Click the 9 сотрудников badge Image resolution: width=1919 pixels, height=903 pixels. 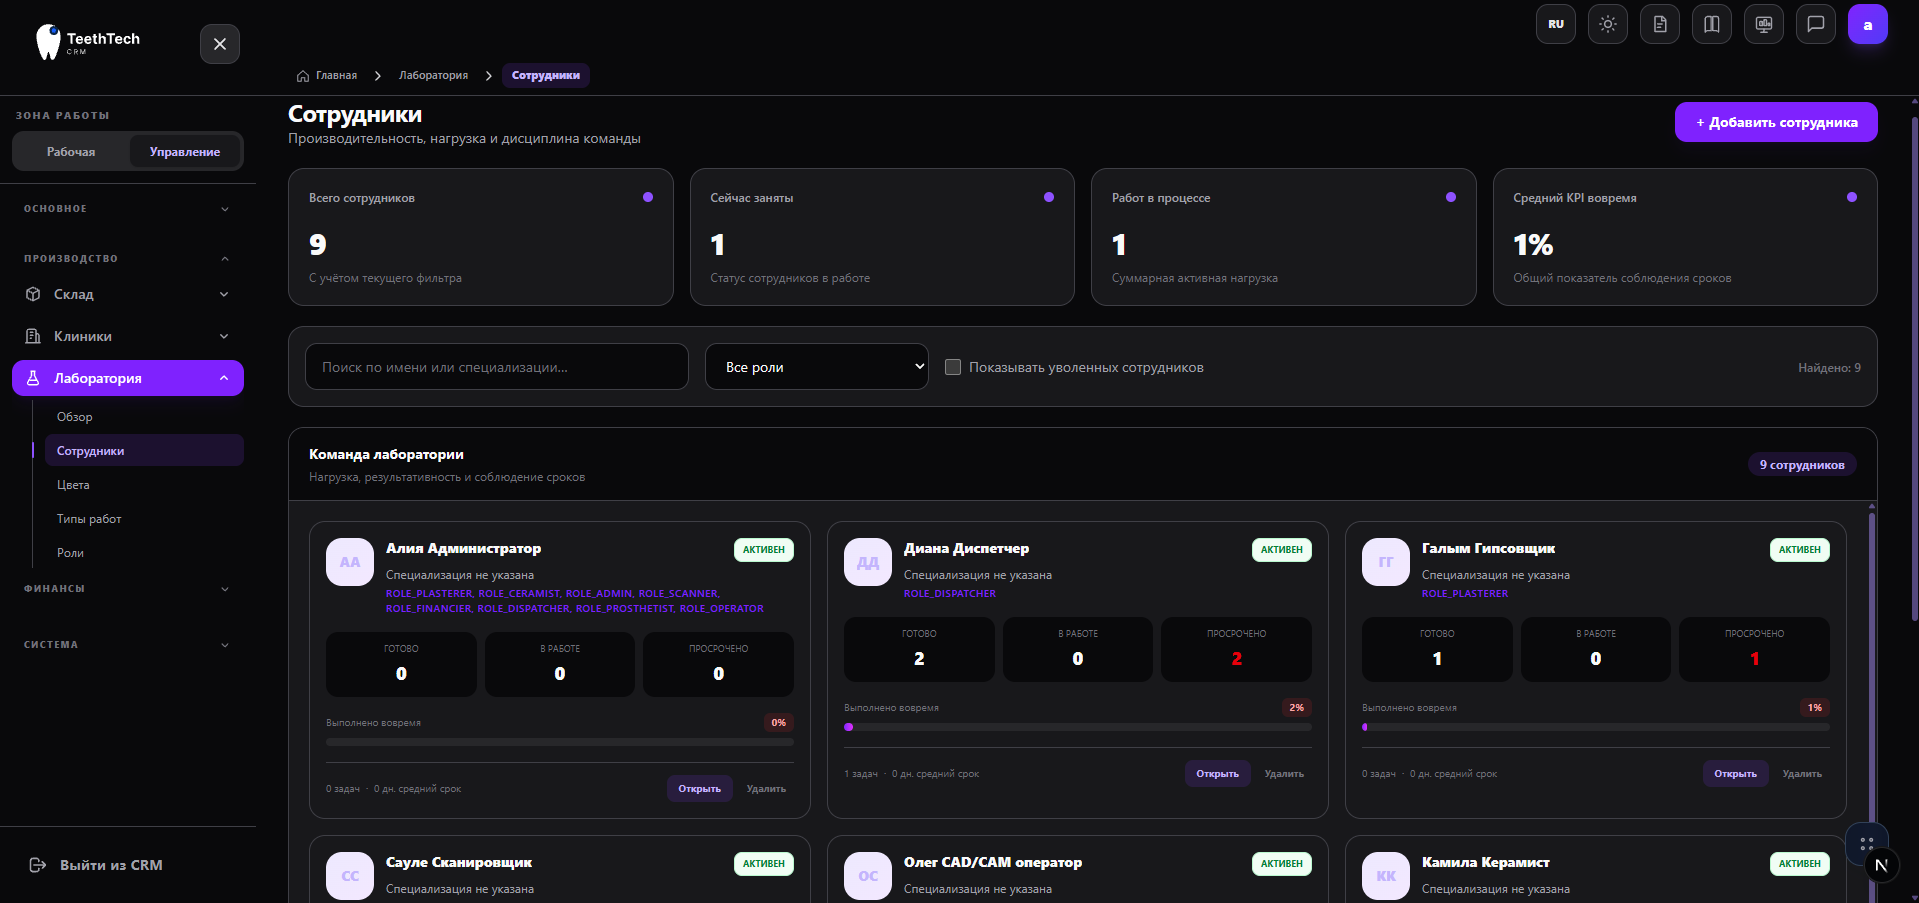pos(1802,465)
